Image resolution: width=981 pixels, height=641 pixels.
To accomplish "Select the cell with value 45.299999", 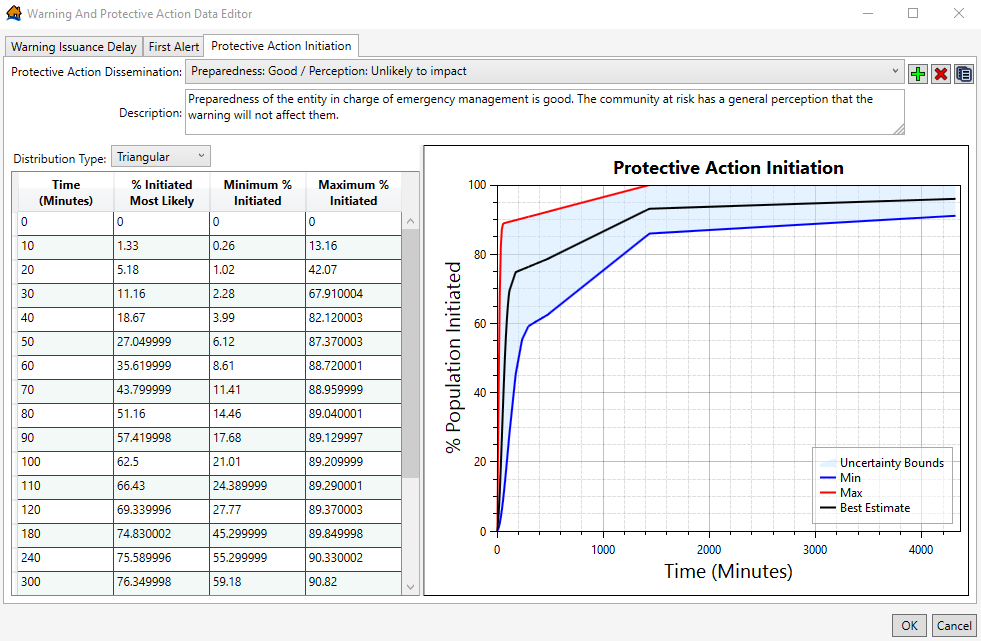I will pos(257,534).
